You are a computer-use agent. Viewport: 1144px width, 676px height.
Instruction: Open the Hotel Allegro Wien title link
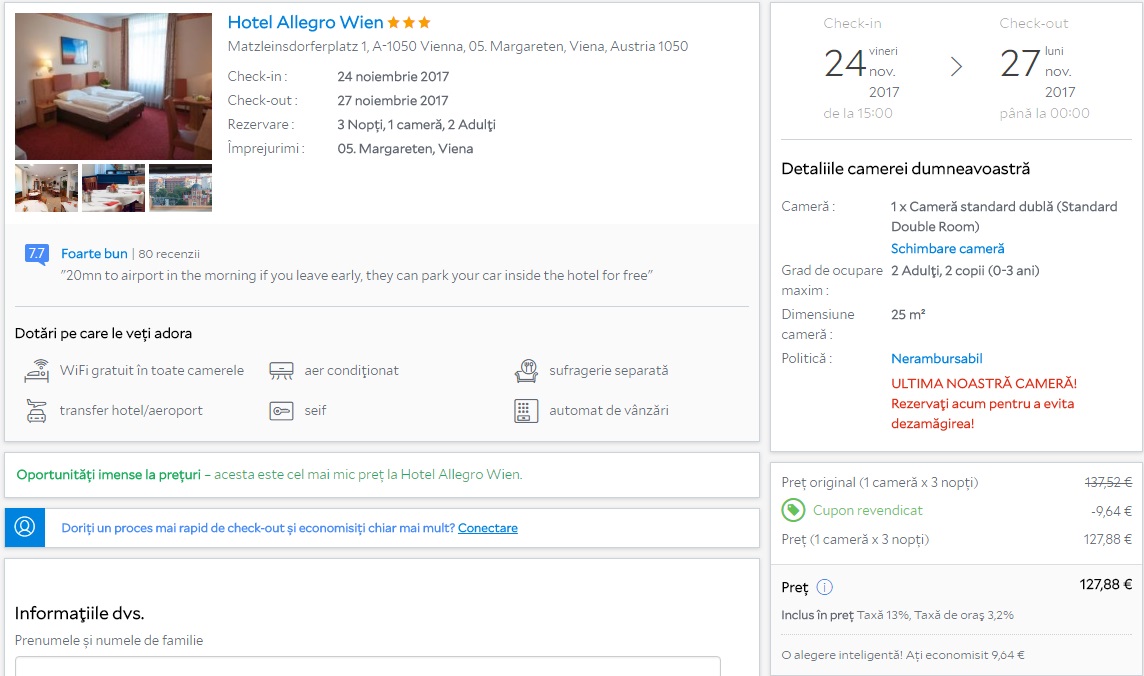305,23
